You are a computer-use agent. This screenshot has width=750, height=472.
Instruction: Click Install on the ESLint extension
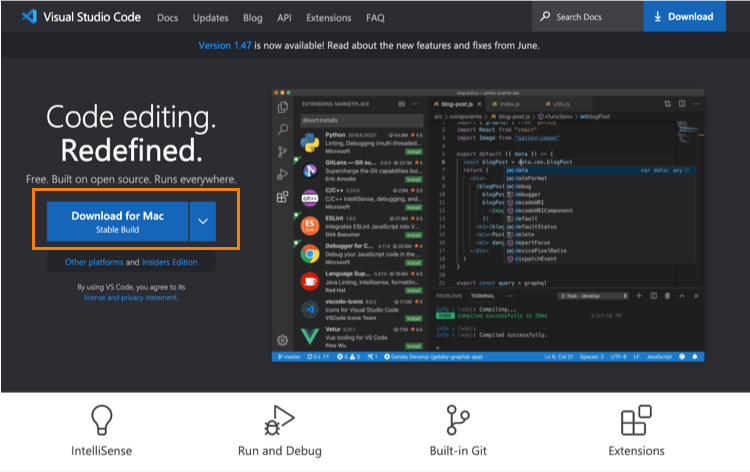[x=414, y=235]
